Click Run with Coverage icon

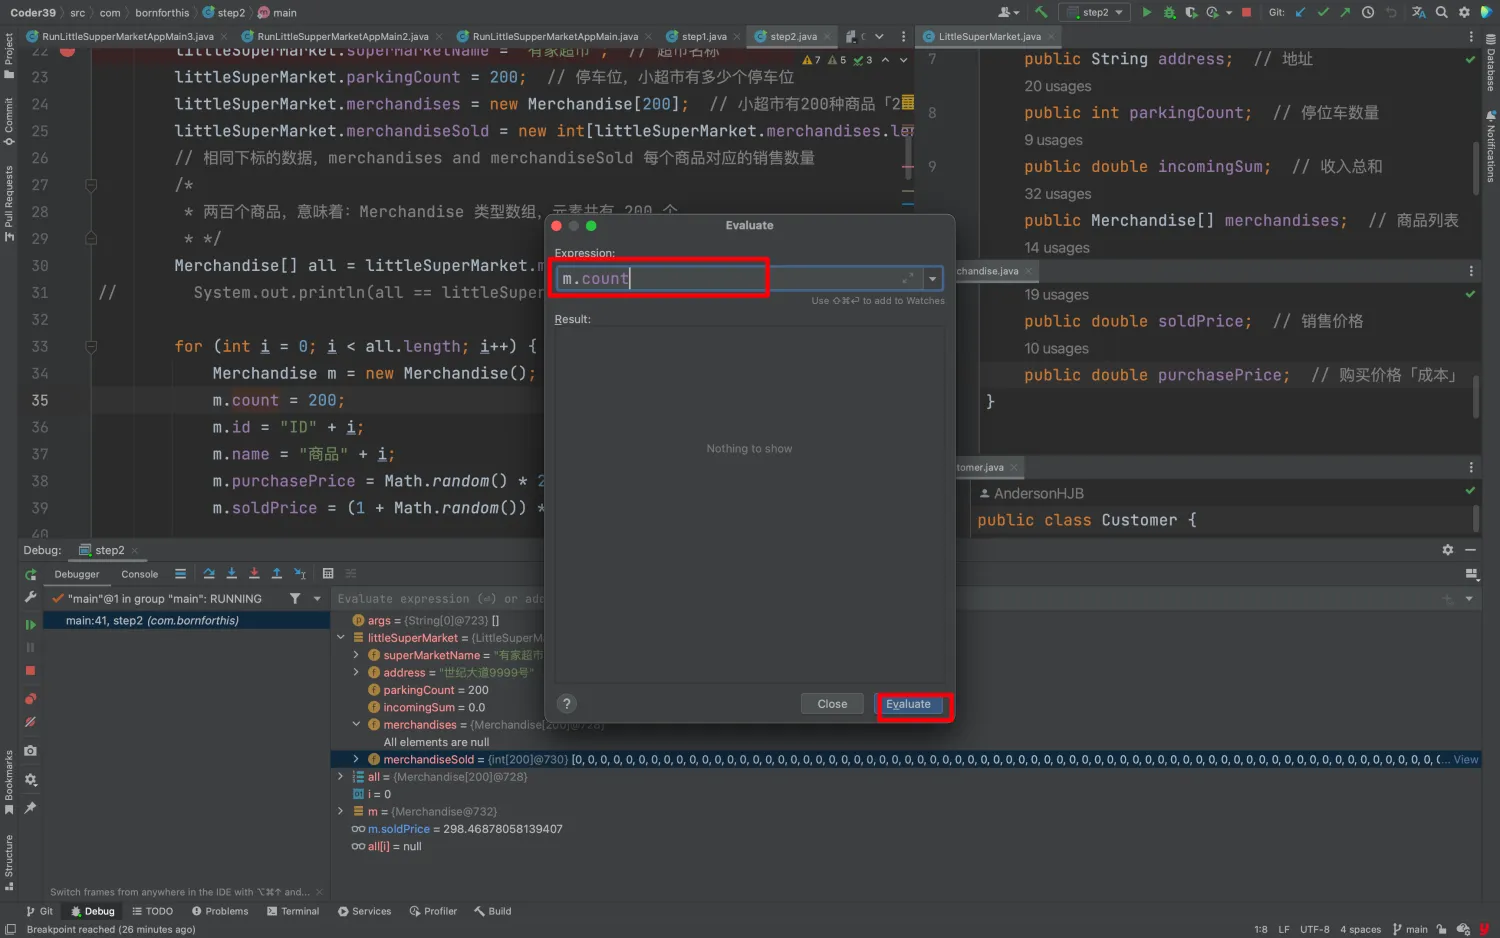pos(1191,12)
